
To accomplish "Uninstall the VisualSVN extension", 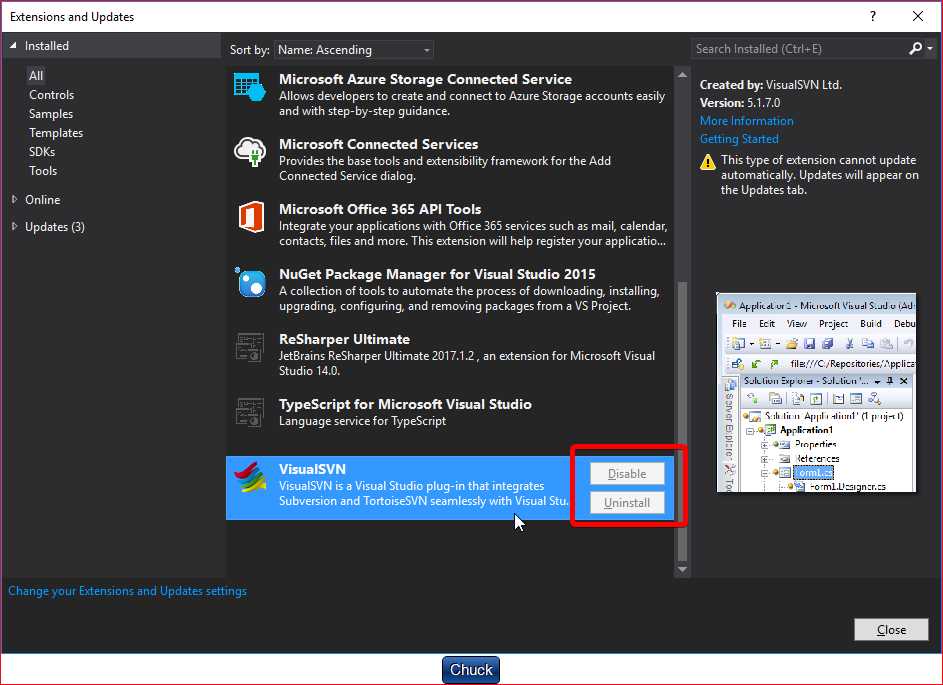I will coord(627,503).
